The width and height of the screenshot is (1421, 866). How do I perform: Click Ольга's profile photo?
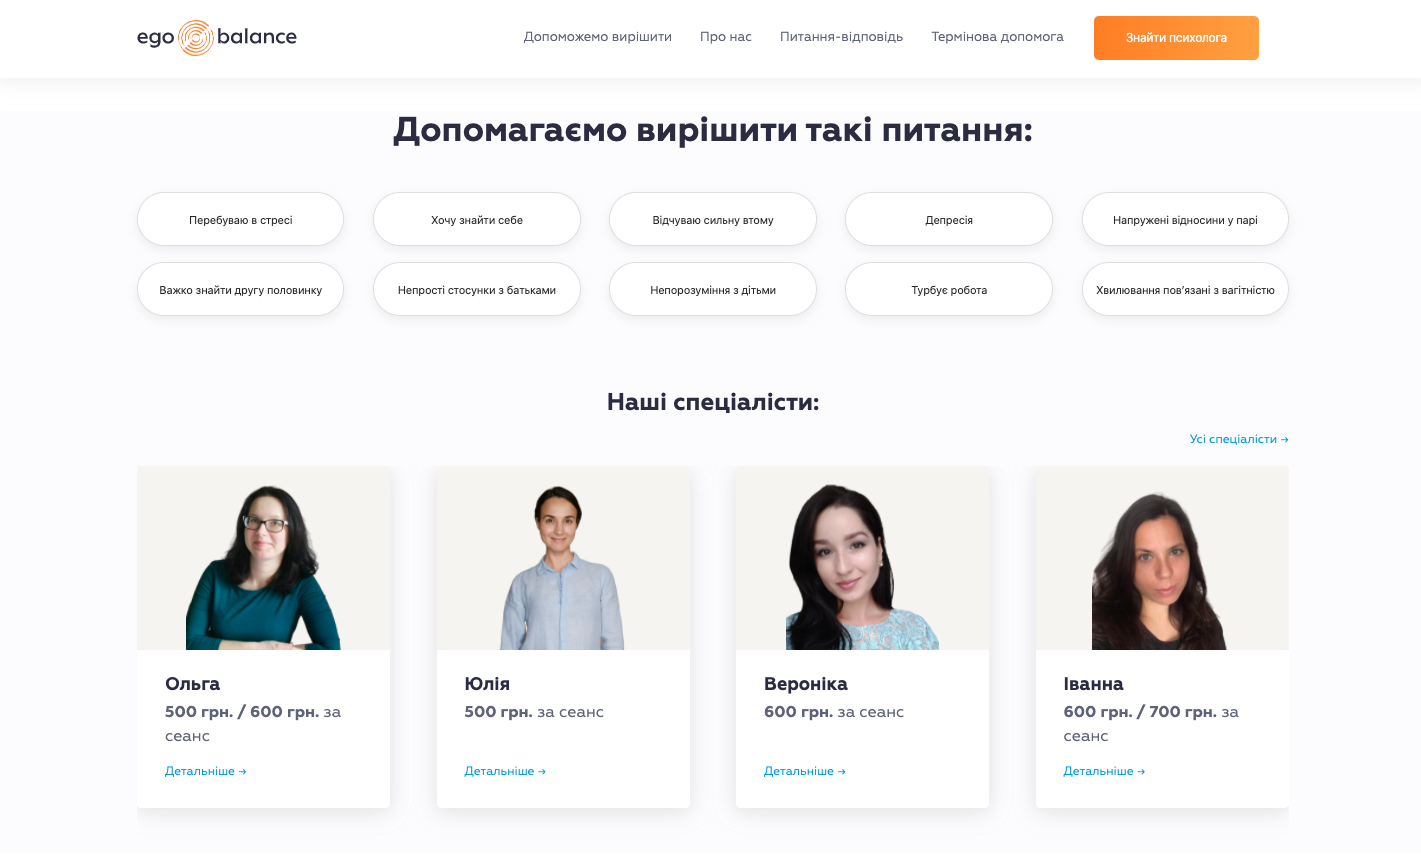264,558
